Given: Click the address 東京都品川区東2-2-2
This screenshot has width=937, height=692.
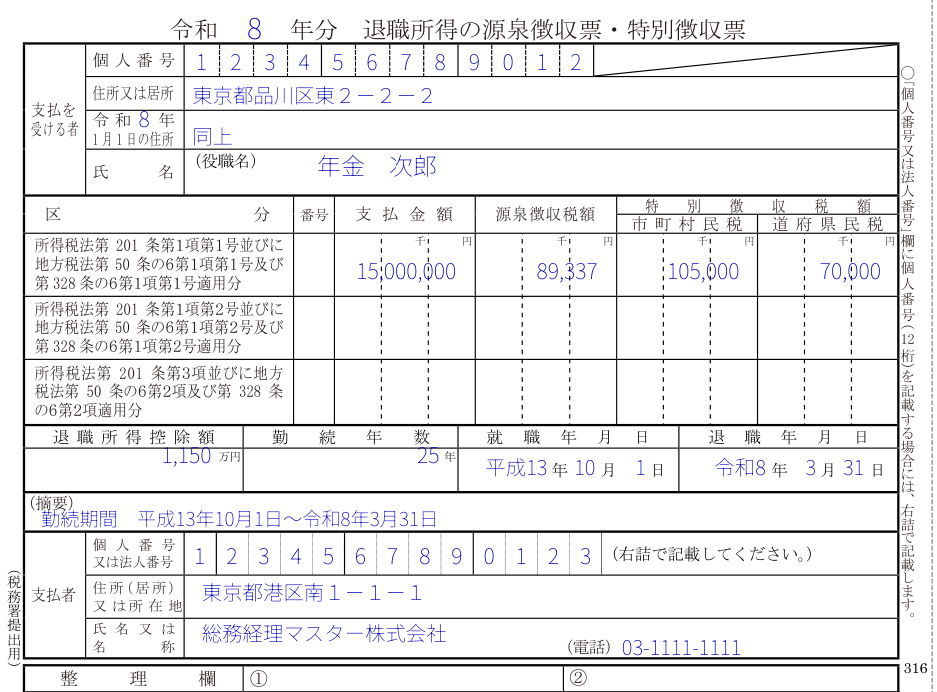Looking at the screenshot, I should (x=312, y=96).
